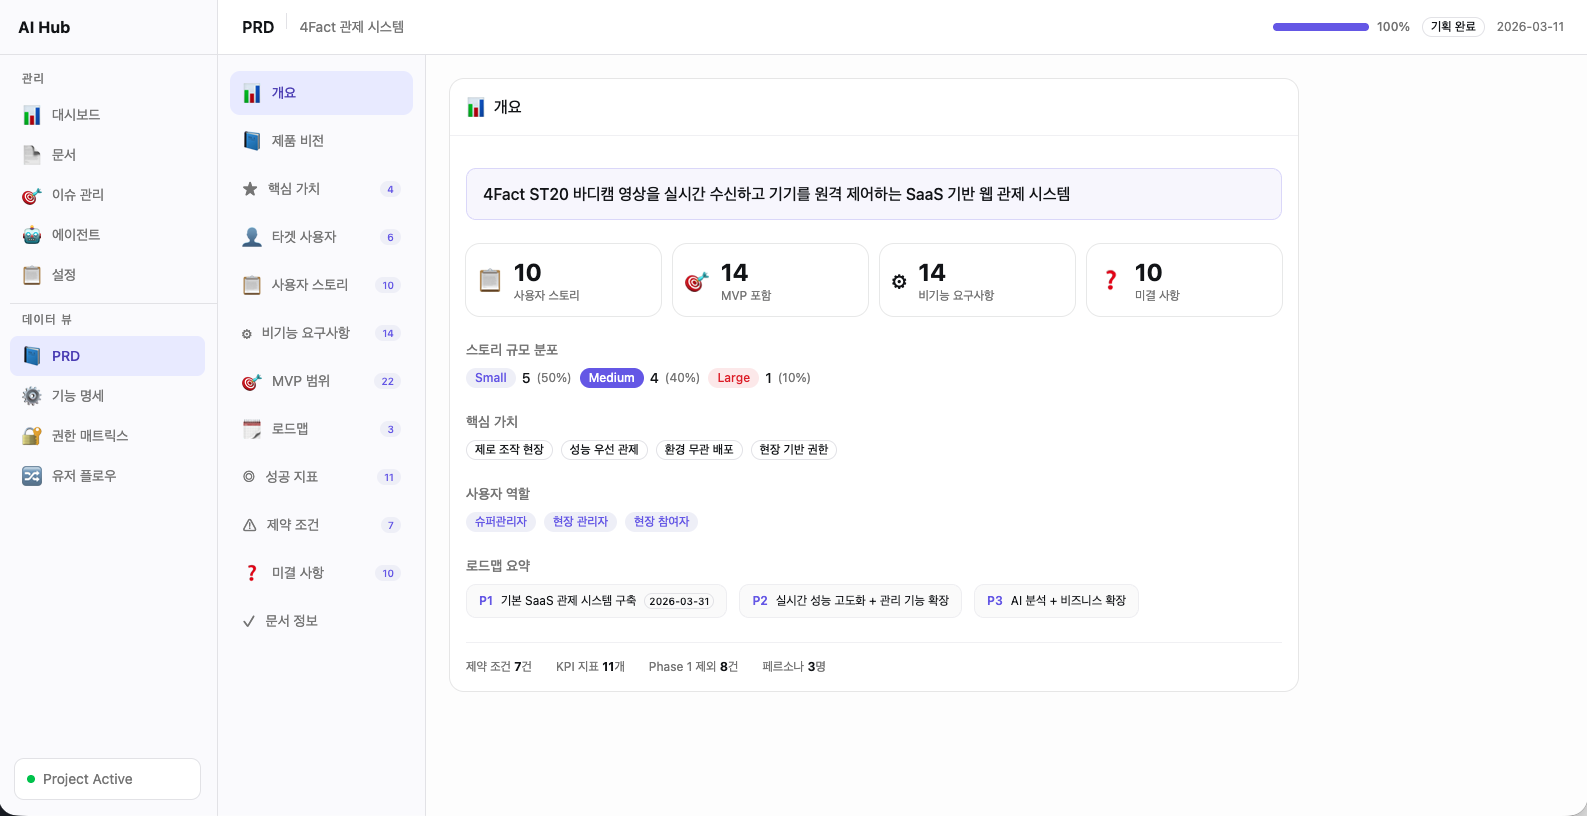
Task: Go to 문서 in the sidebar
Action: [64, 155]
